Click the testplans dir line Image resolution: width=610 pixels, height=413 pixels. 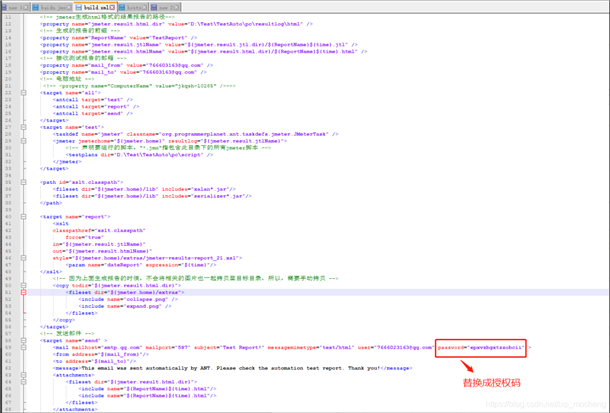pos(139,155)
